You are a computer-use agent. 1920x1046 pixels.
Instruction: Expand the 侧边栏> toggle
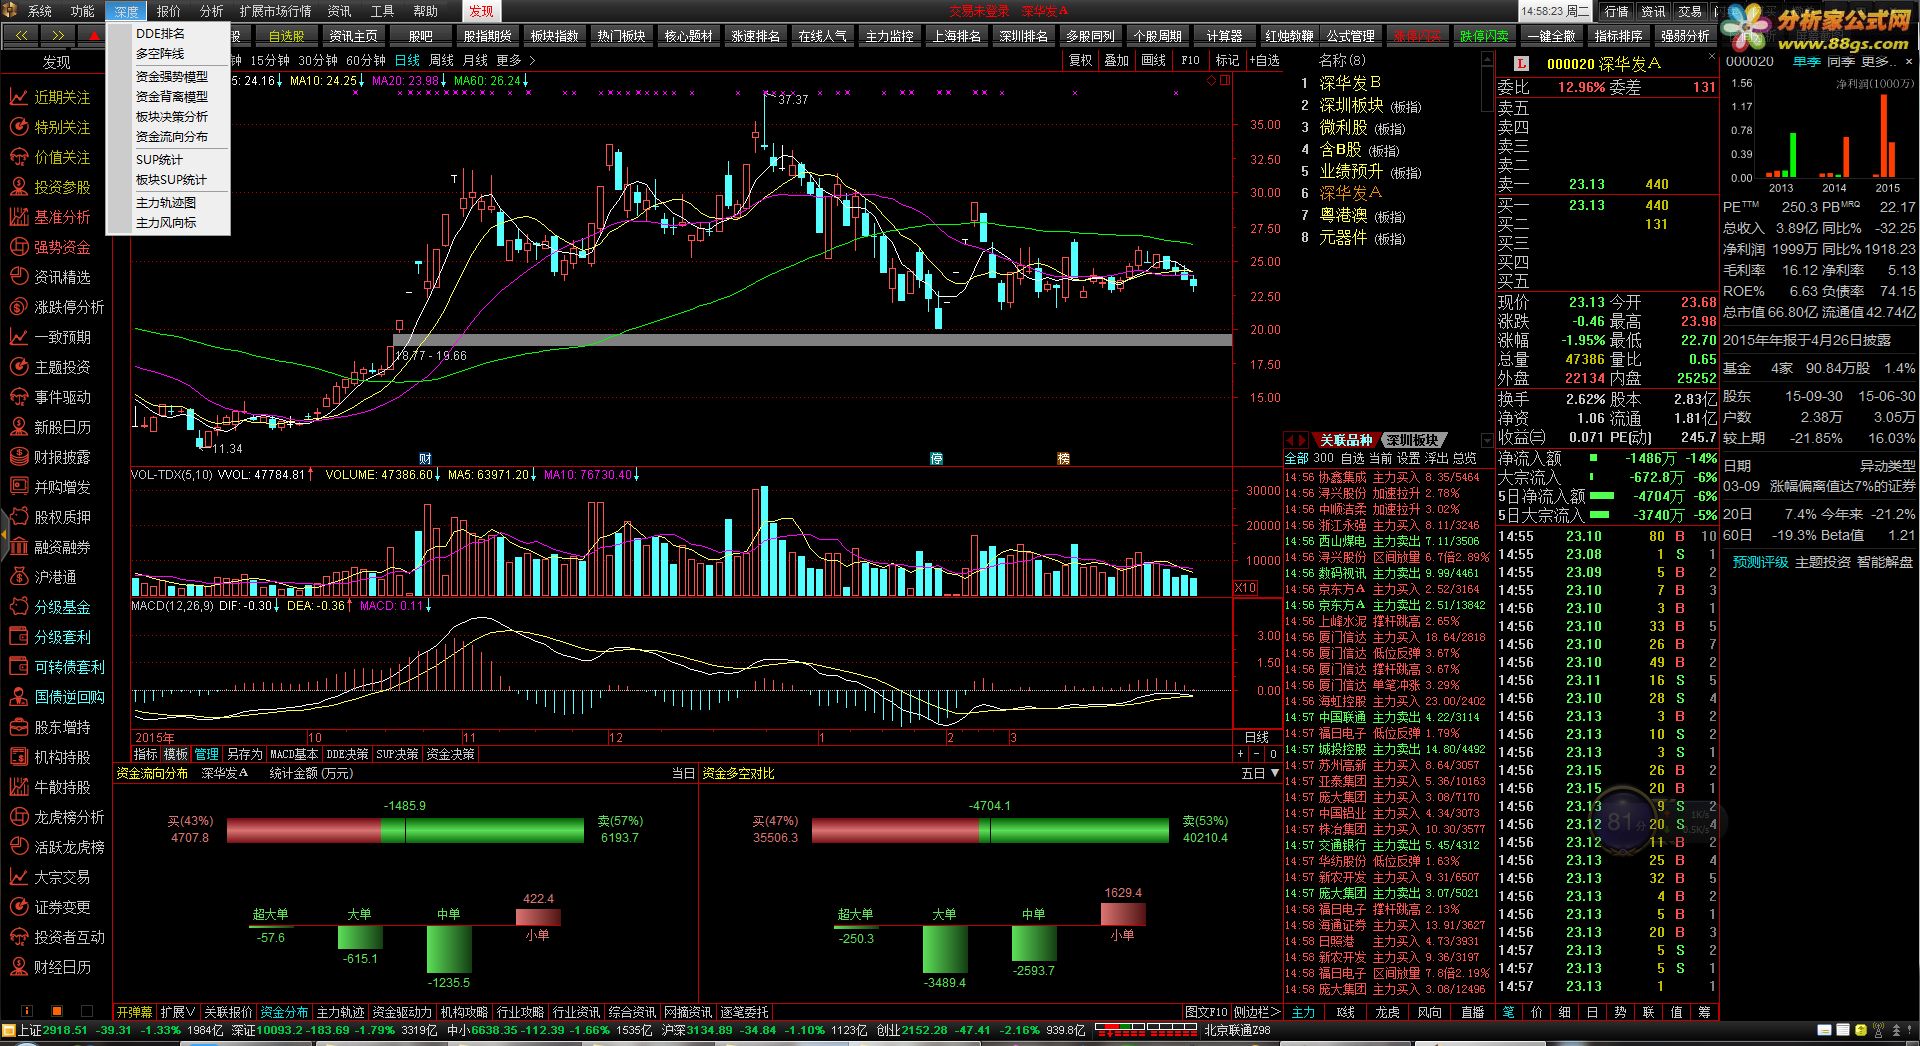pos(1257,1012)
